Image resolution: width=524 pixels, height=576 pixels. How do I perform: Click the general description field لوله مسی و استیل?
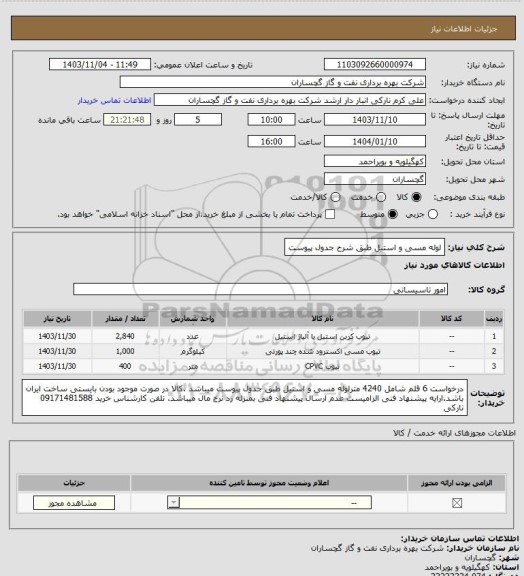coord(365,248)
